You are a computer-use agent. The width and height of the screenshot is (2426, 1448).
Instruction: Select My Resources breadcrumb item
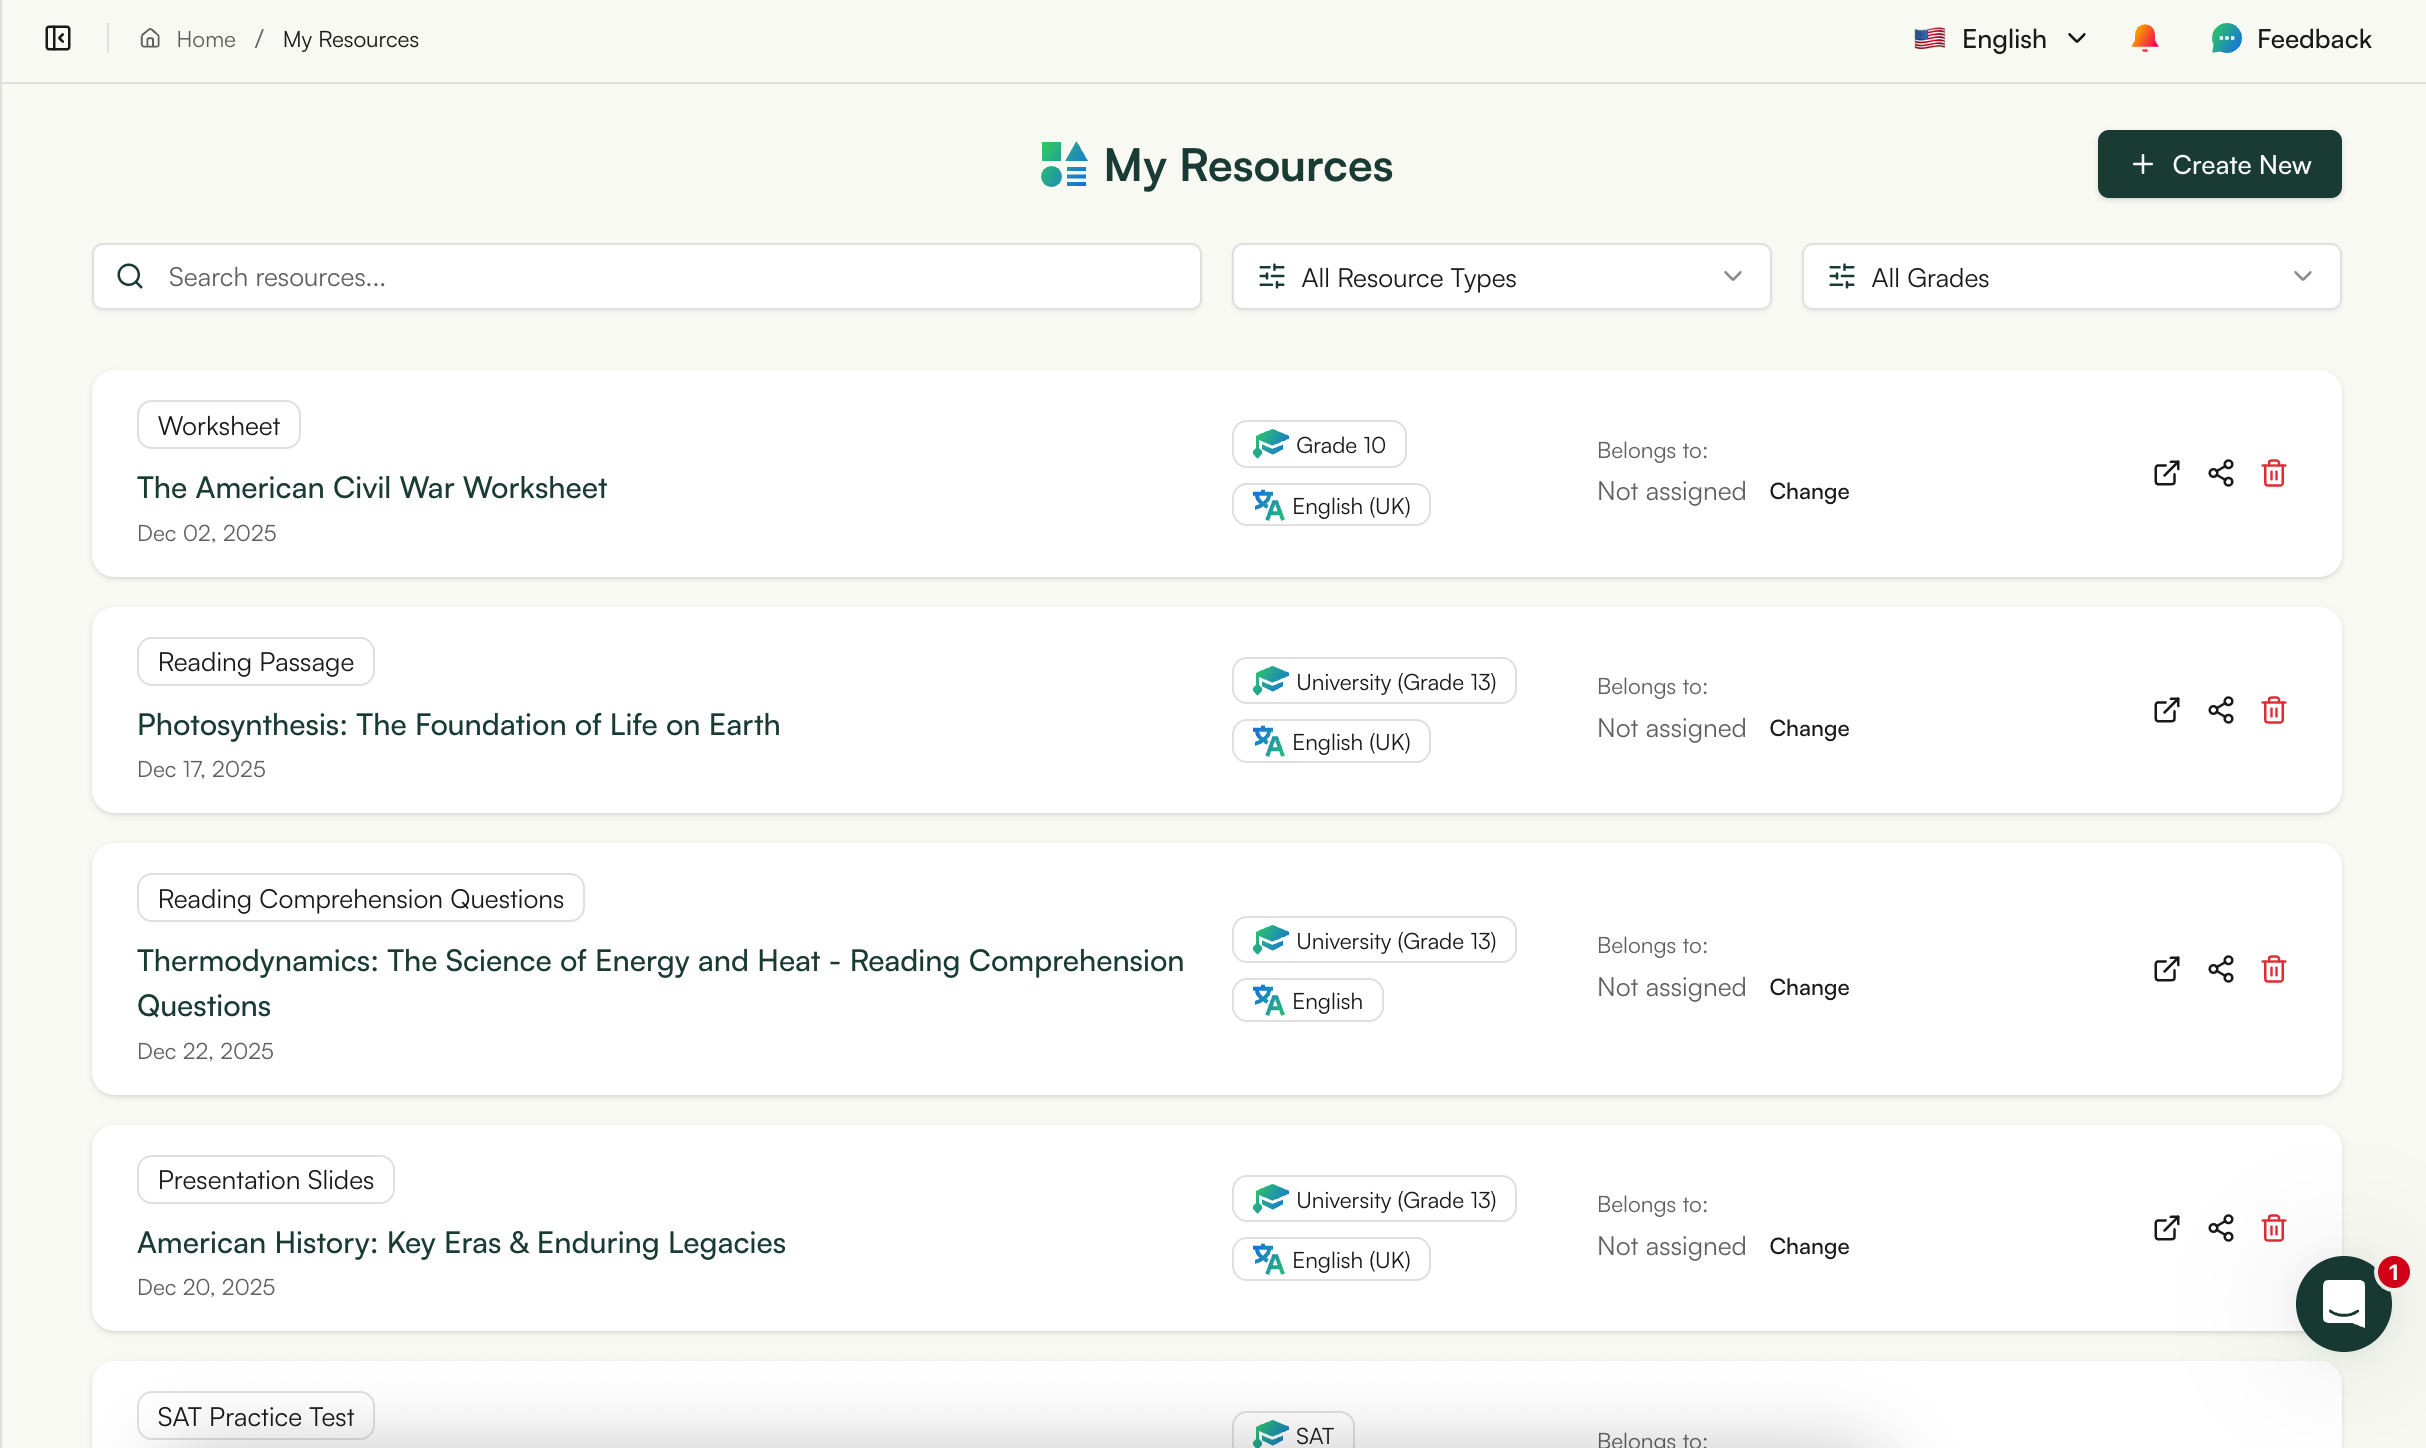[350, 39]
